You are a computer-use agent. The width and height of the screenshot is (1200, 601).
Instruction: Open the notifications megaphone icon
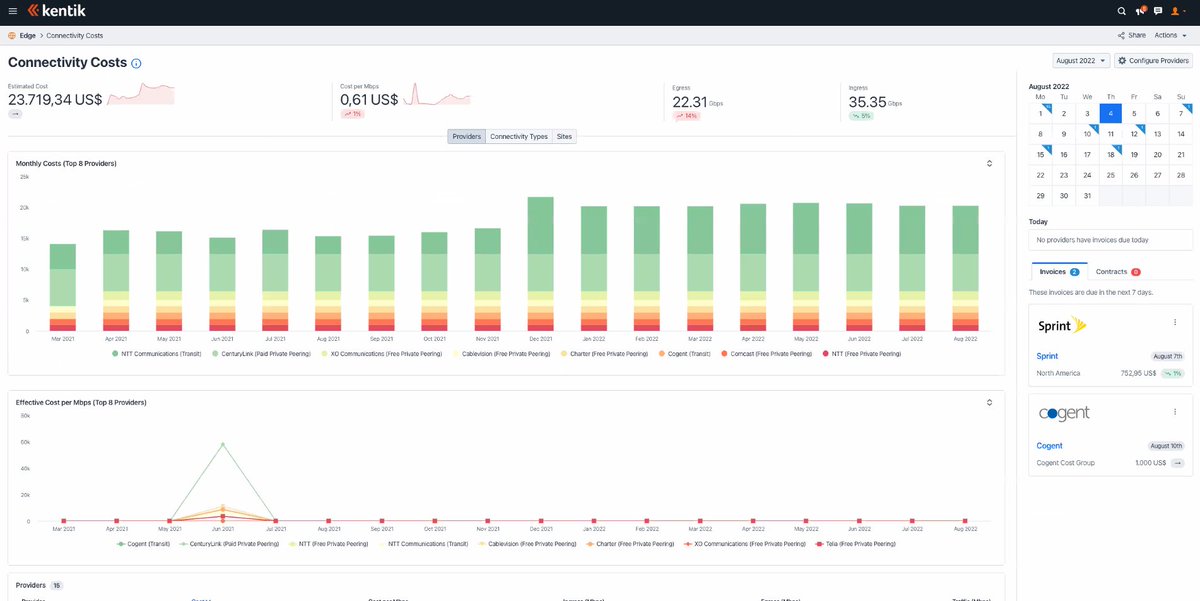pos(1140,11)
